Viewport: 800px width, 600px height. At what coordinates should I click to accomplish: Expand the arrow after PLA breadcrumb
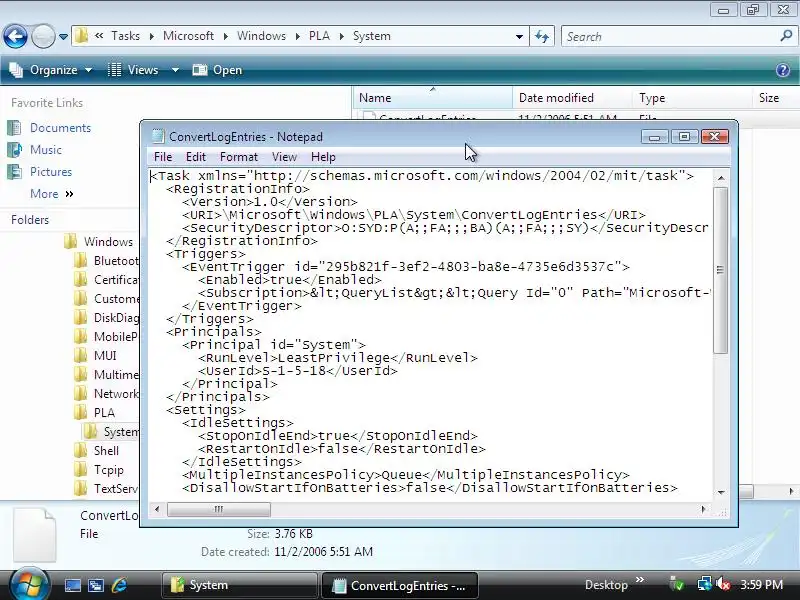[342, 36]
